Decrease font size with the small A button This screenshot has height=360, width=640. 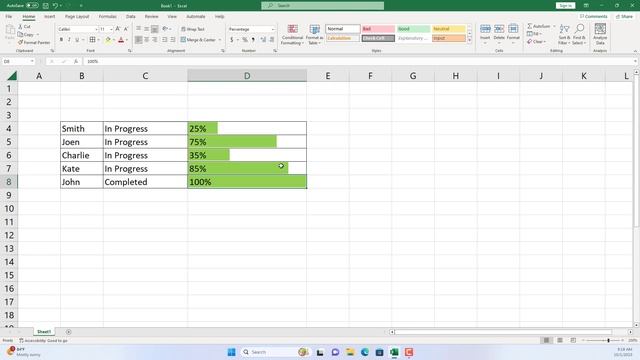coord(126,29)
